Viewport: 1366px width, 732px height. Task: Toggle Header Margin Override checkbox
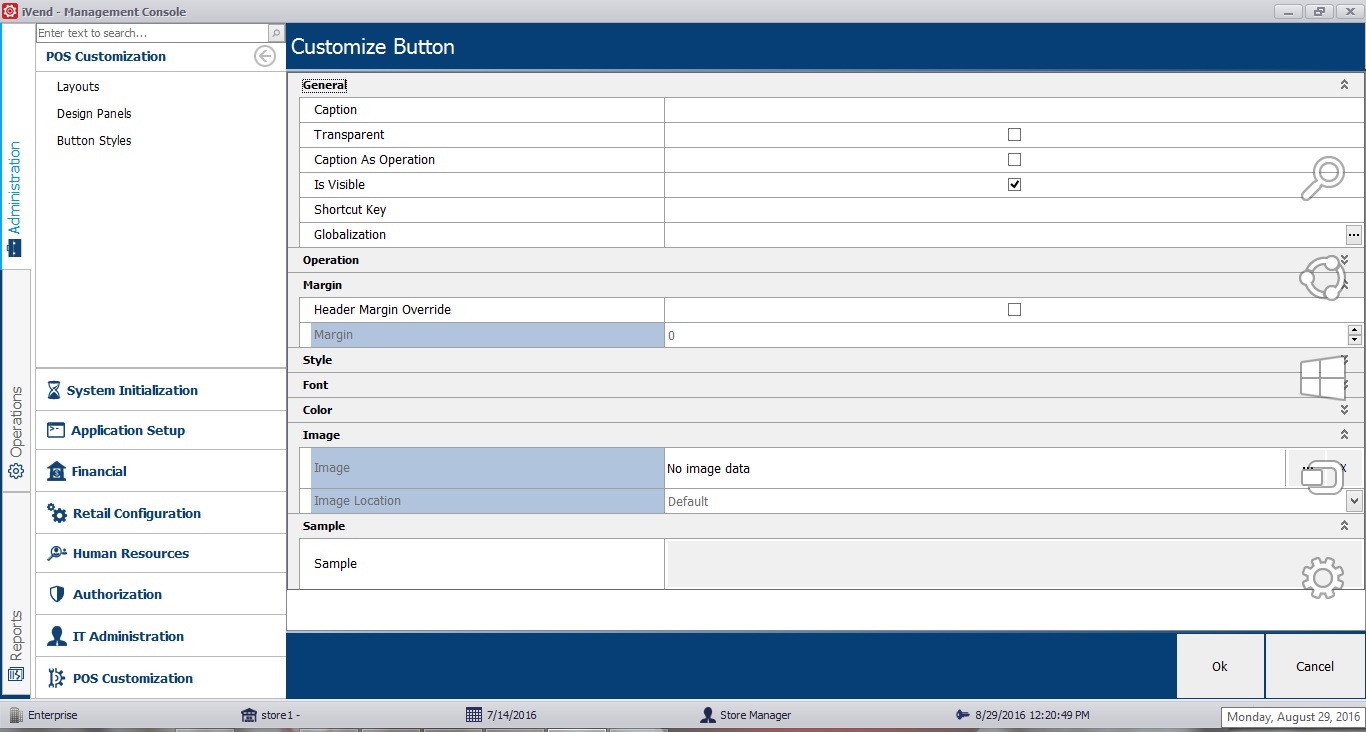click(x=1014, y=309)
